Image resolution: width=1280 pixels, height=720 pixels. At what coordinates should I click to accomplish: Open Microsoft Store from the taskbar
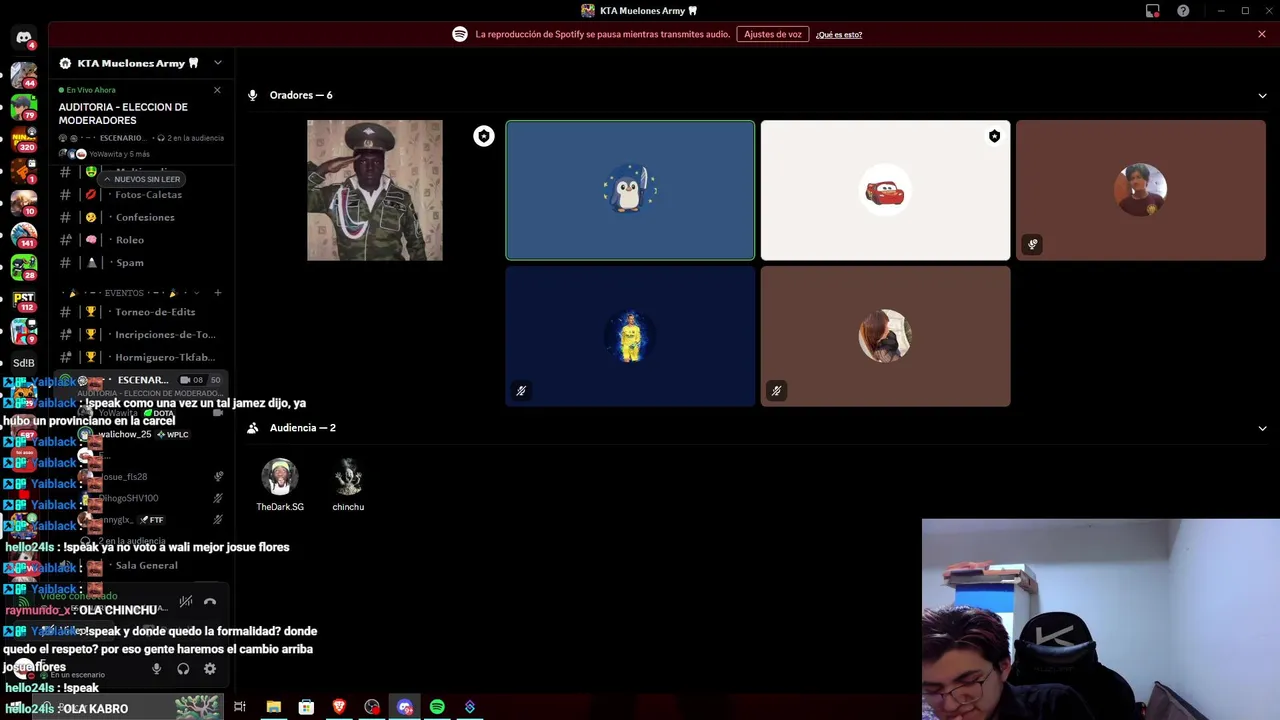306,707
